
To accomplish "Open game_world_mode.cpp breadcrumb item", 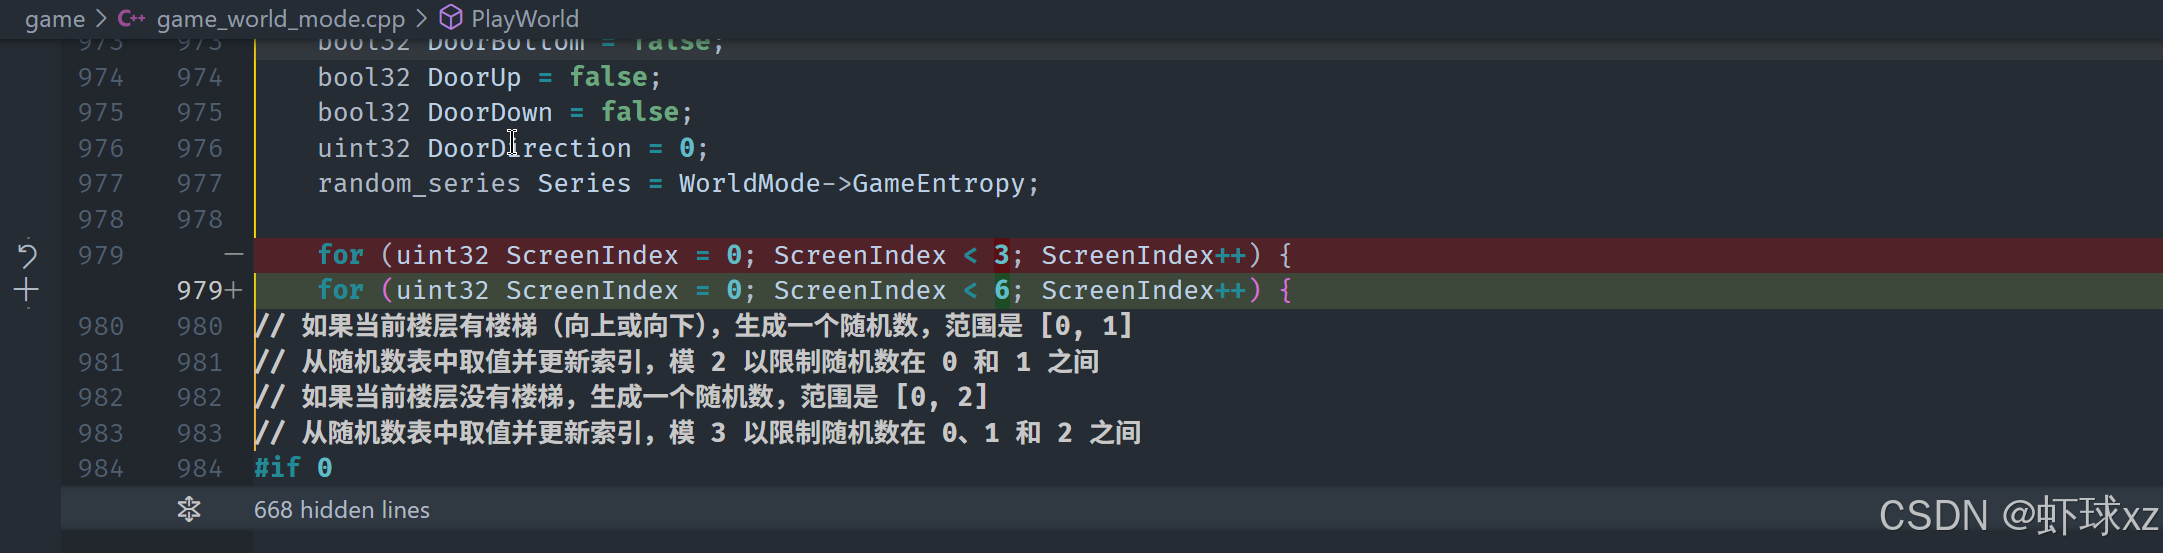I will click(x=281, y=19).
